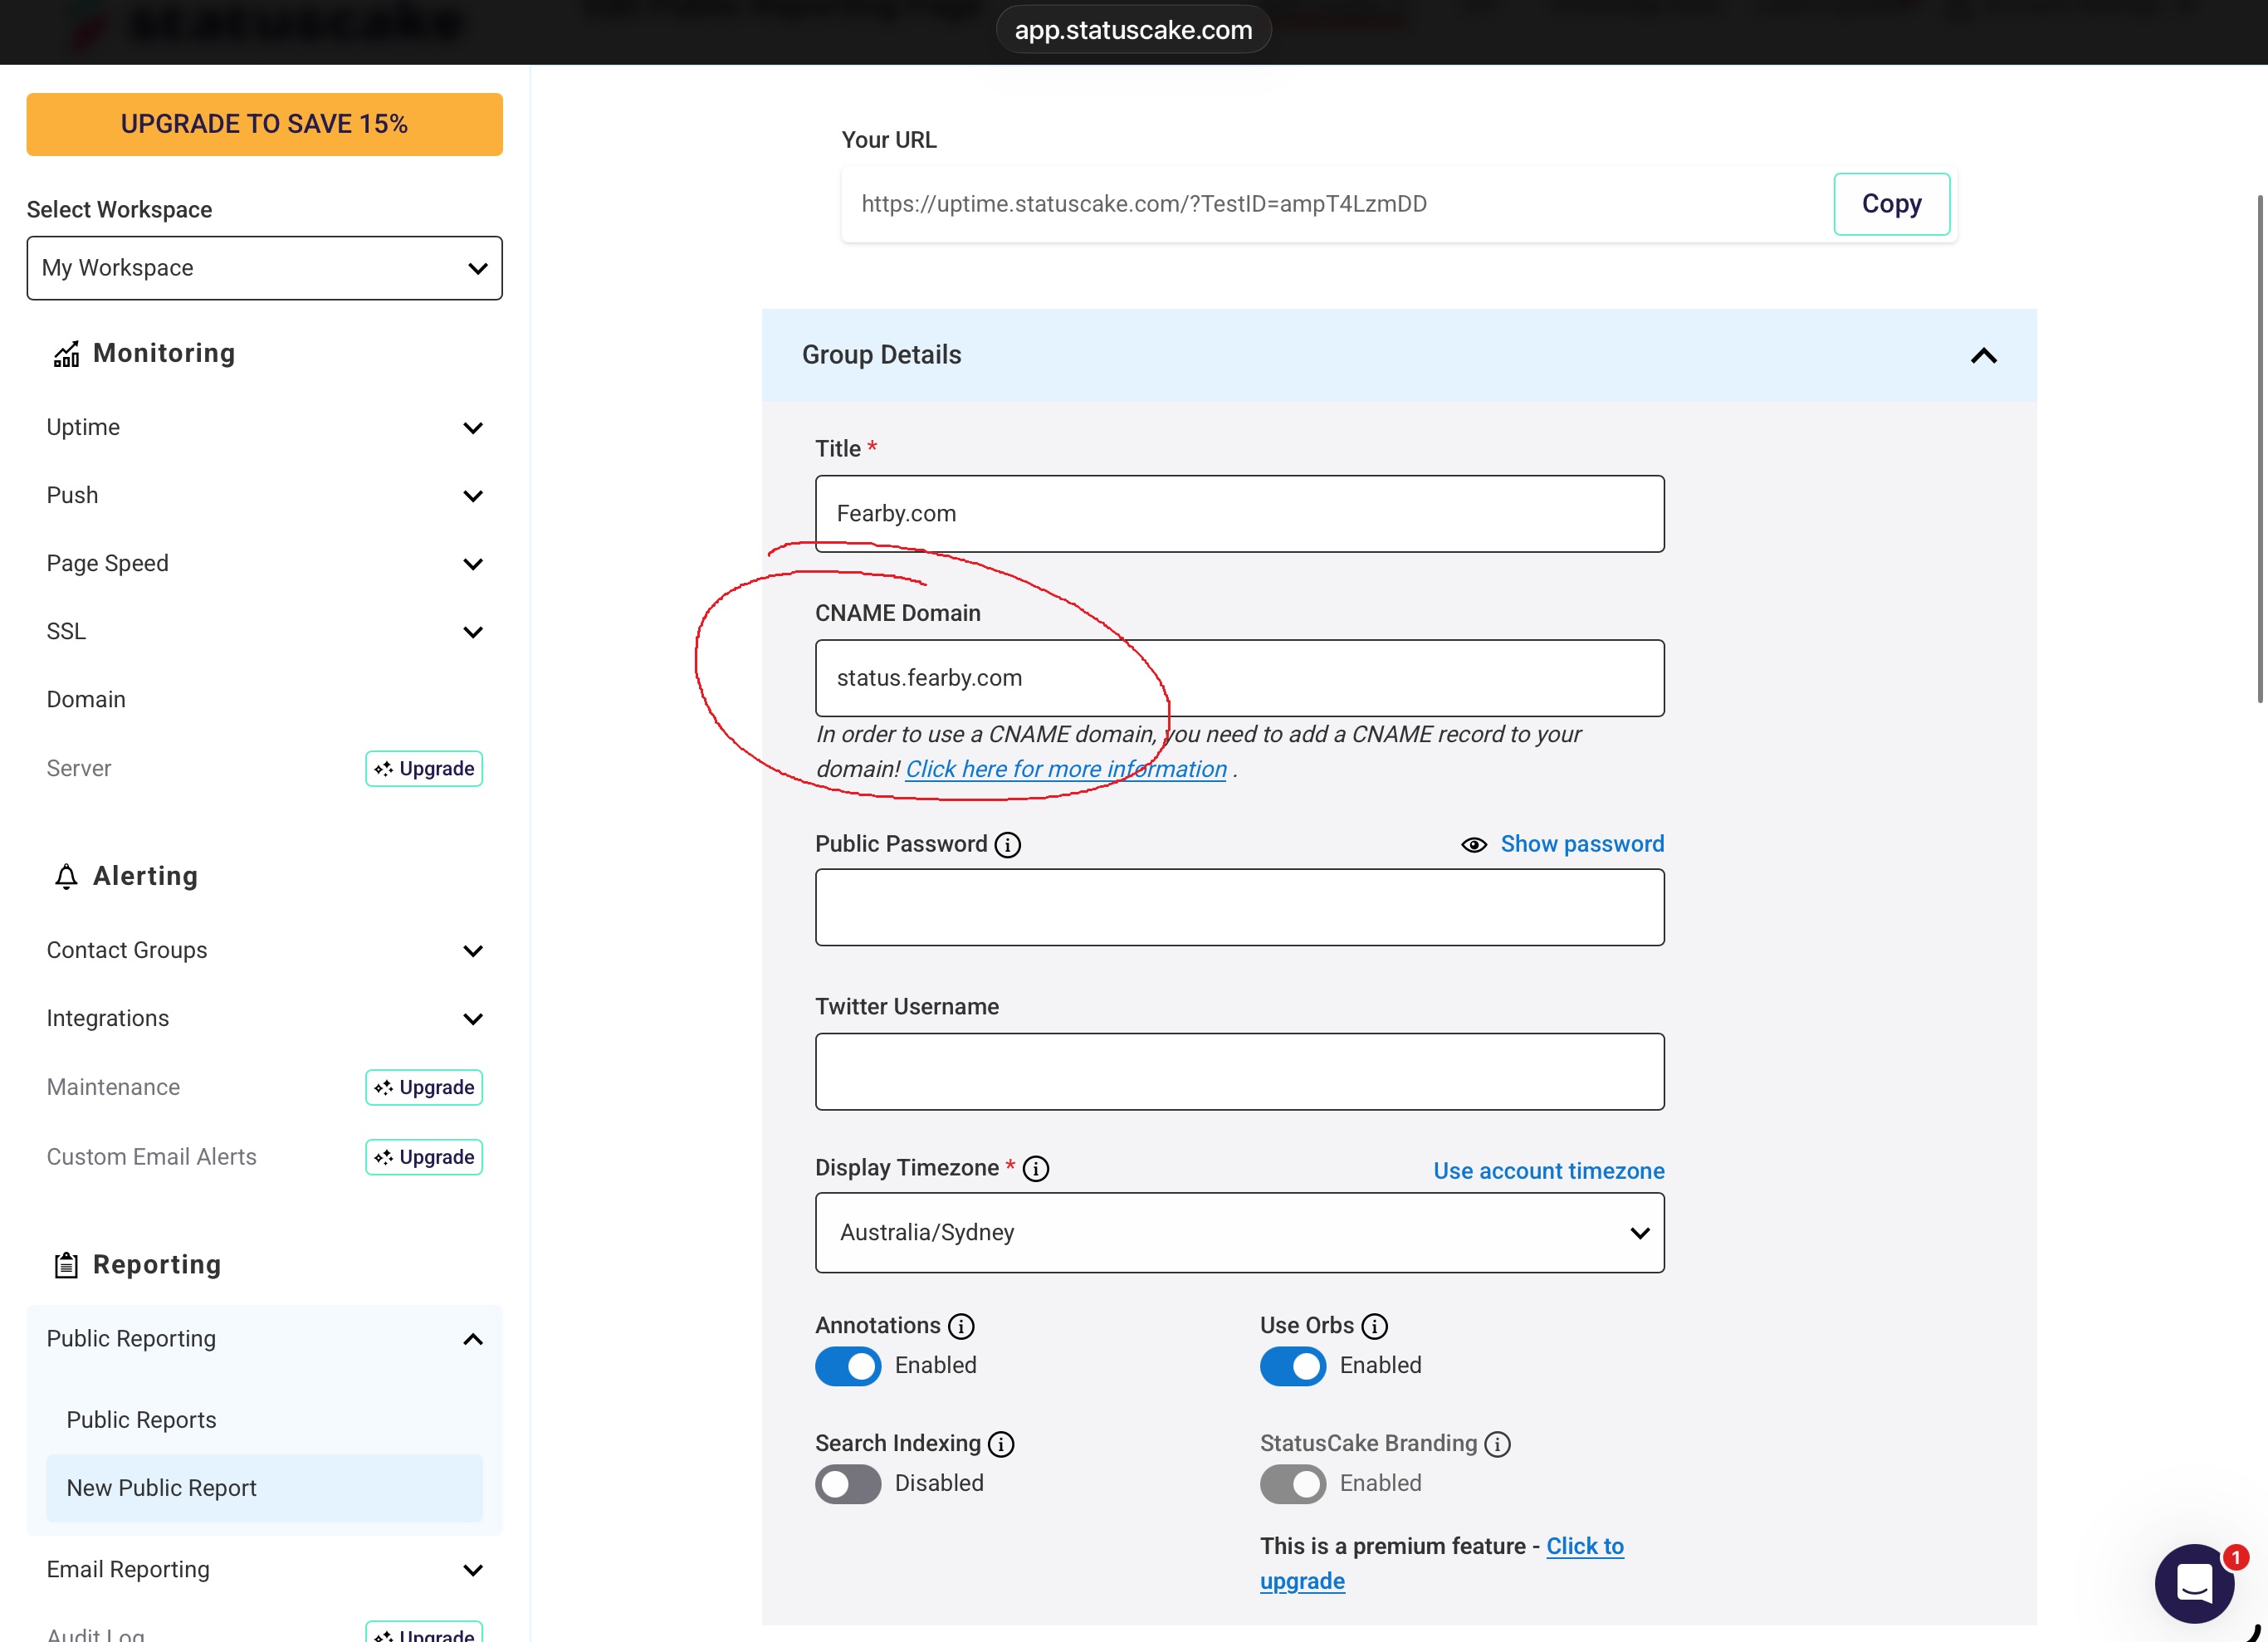Open Use Orbs info icon
This screenshot has width=2268, height=1642.
[x=1375, y=1326]
